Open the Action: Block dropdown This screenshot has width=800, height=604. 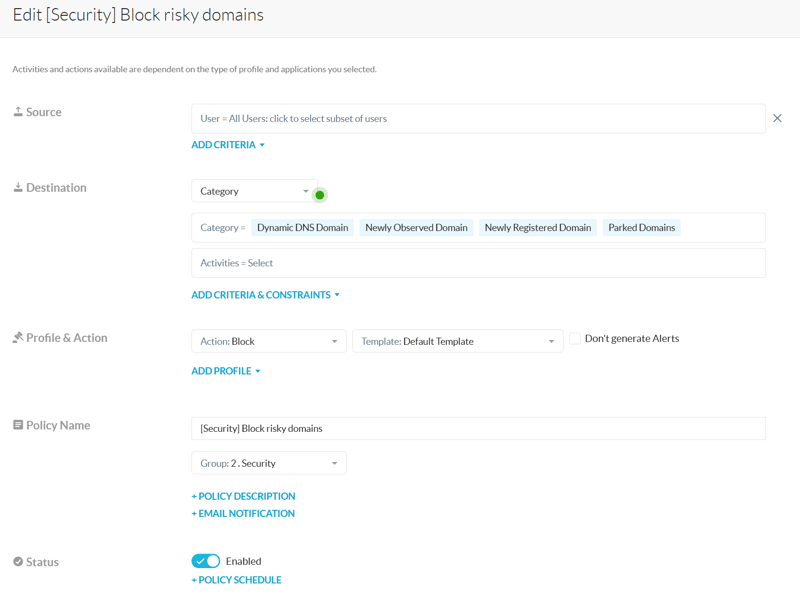268,341
